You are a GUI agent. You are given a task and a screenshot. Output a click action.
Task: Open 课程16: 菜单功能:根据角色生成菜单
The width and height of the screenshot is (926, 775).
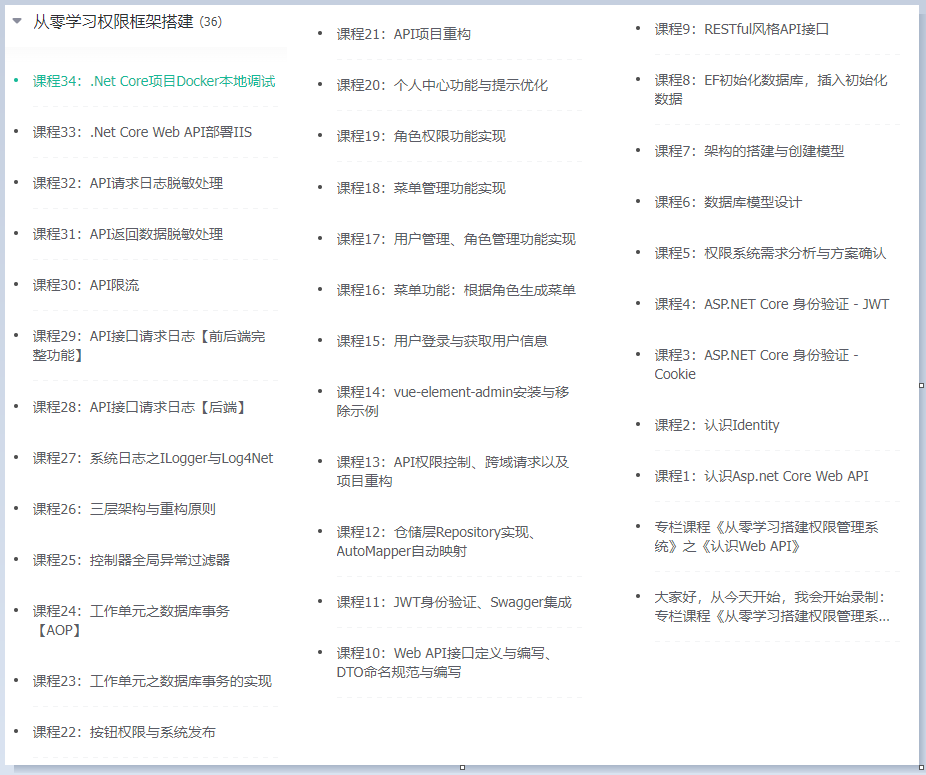(456, 289)
